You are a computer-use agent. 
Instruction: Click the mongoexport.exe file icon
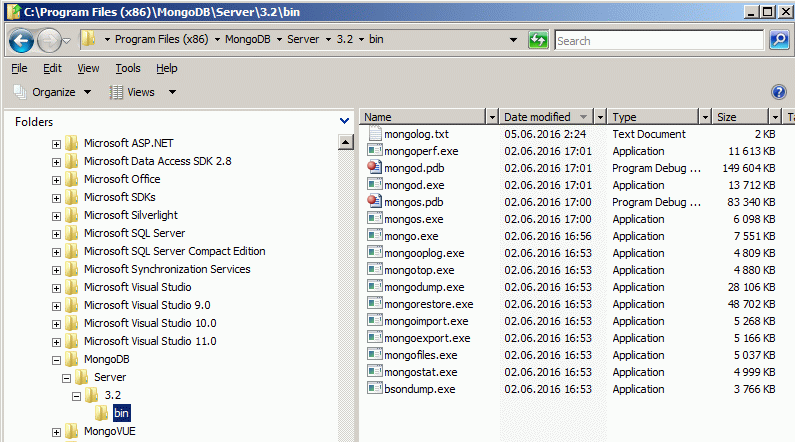(x=375, y=338)
